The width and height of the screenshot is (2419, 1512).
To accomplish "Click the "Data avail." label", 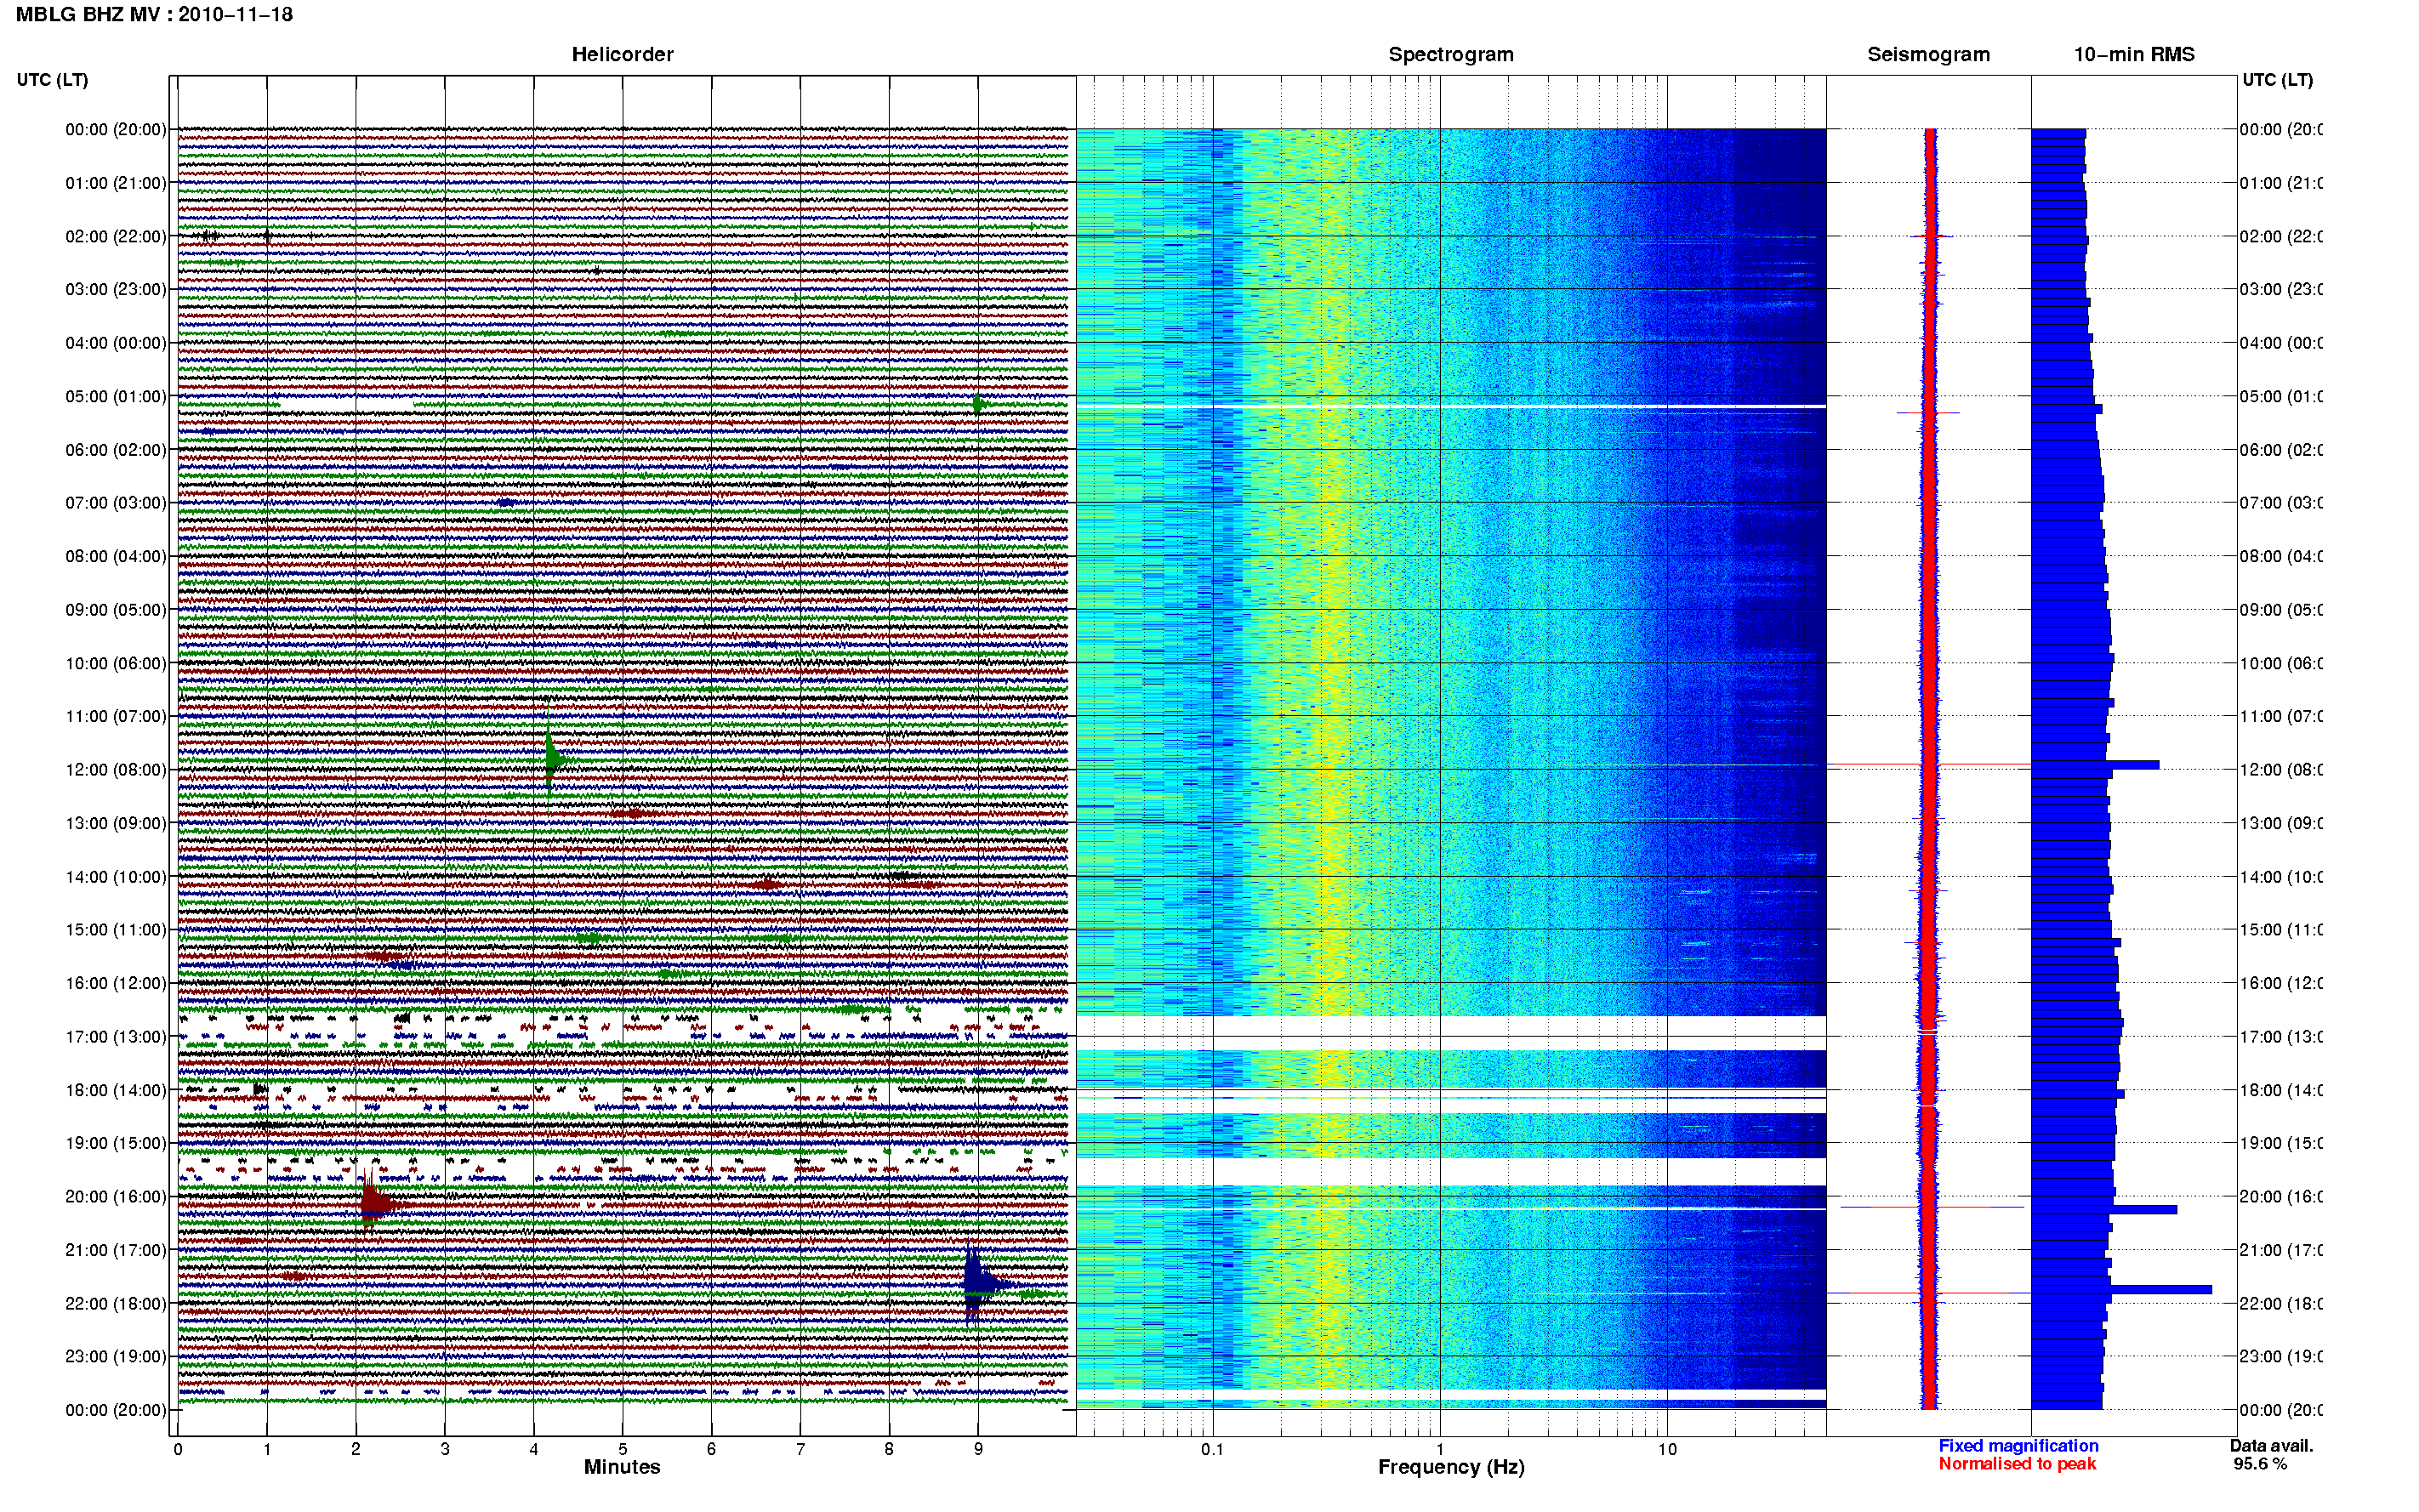I will [x=2271, y=1446].
